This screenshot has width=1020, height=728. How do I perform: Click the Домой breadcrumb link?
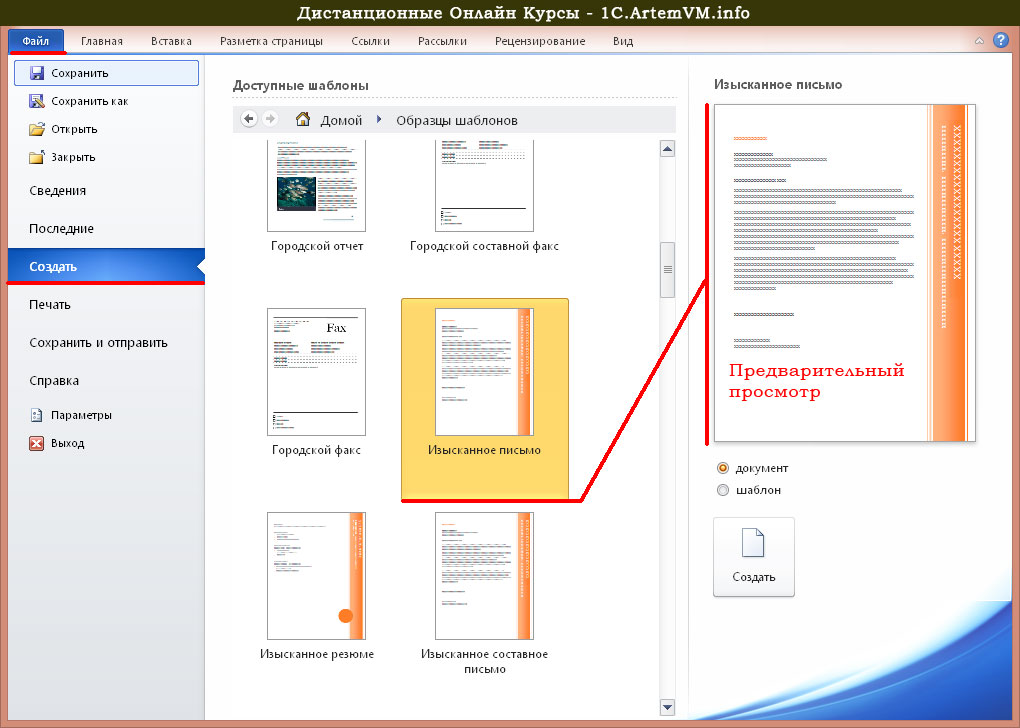tap(341, 120)
